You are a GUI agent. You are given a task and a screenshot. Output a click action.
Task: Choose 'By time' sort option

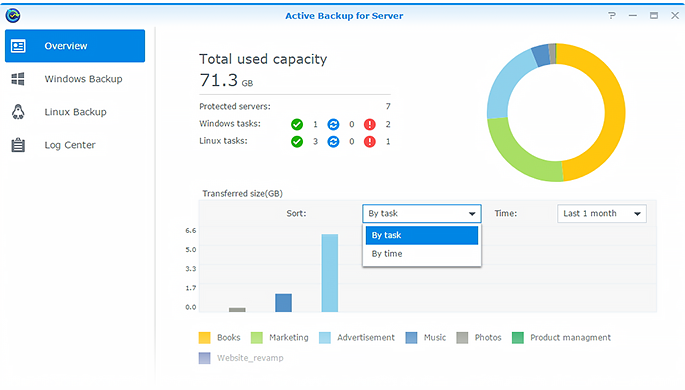(422, 254)
